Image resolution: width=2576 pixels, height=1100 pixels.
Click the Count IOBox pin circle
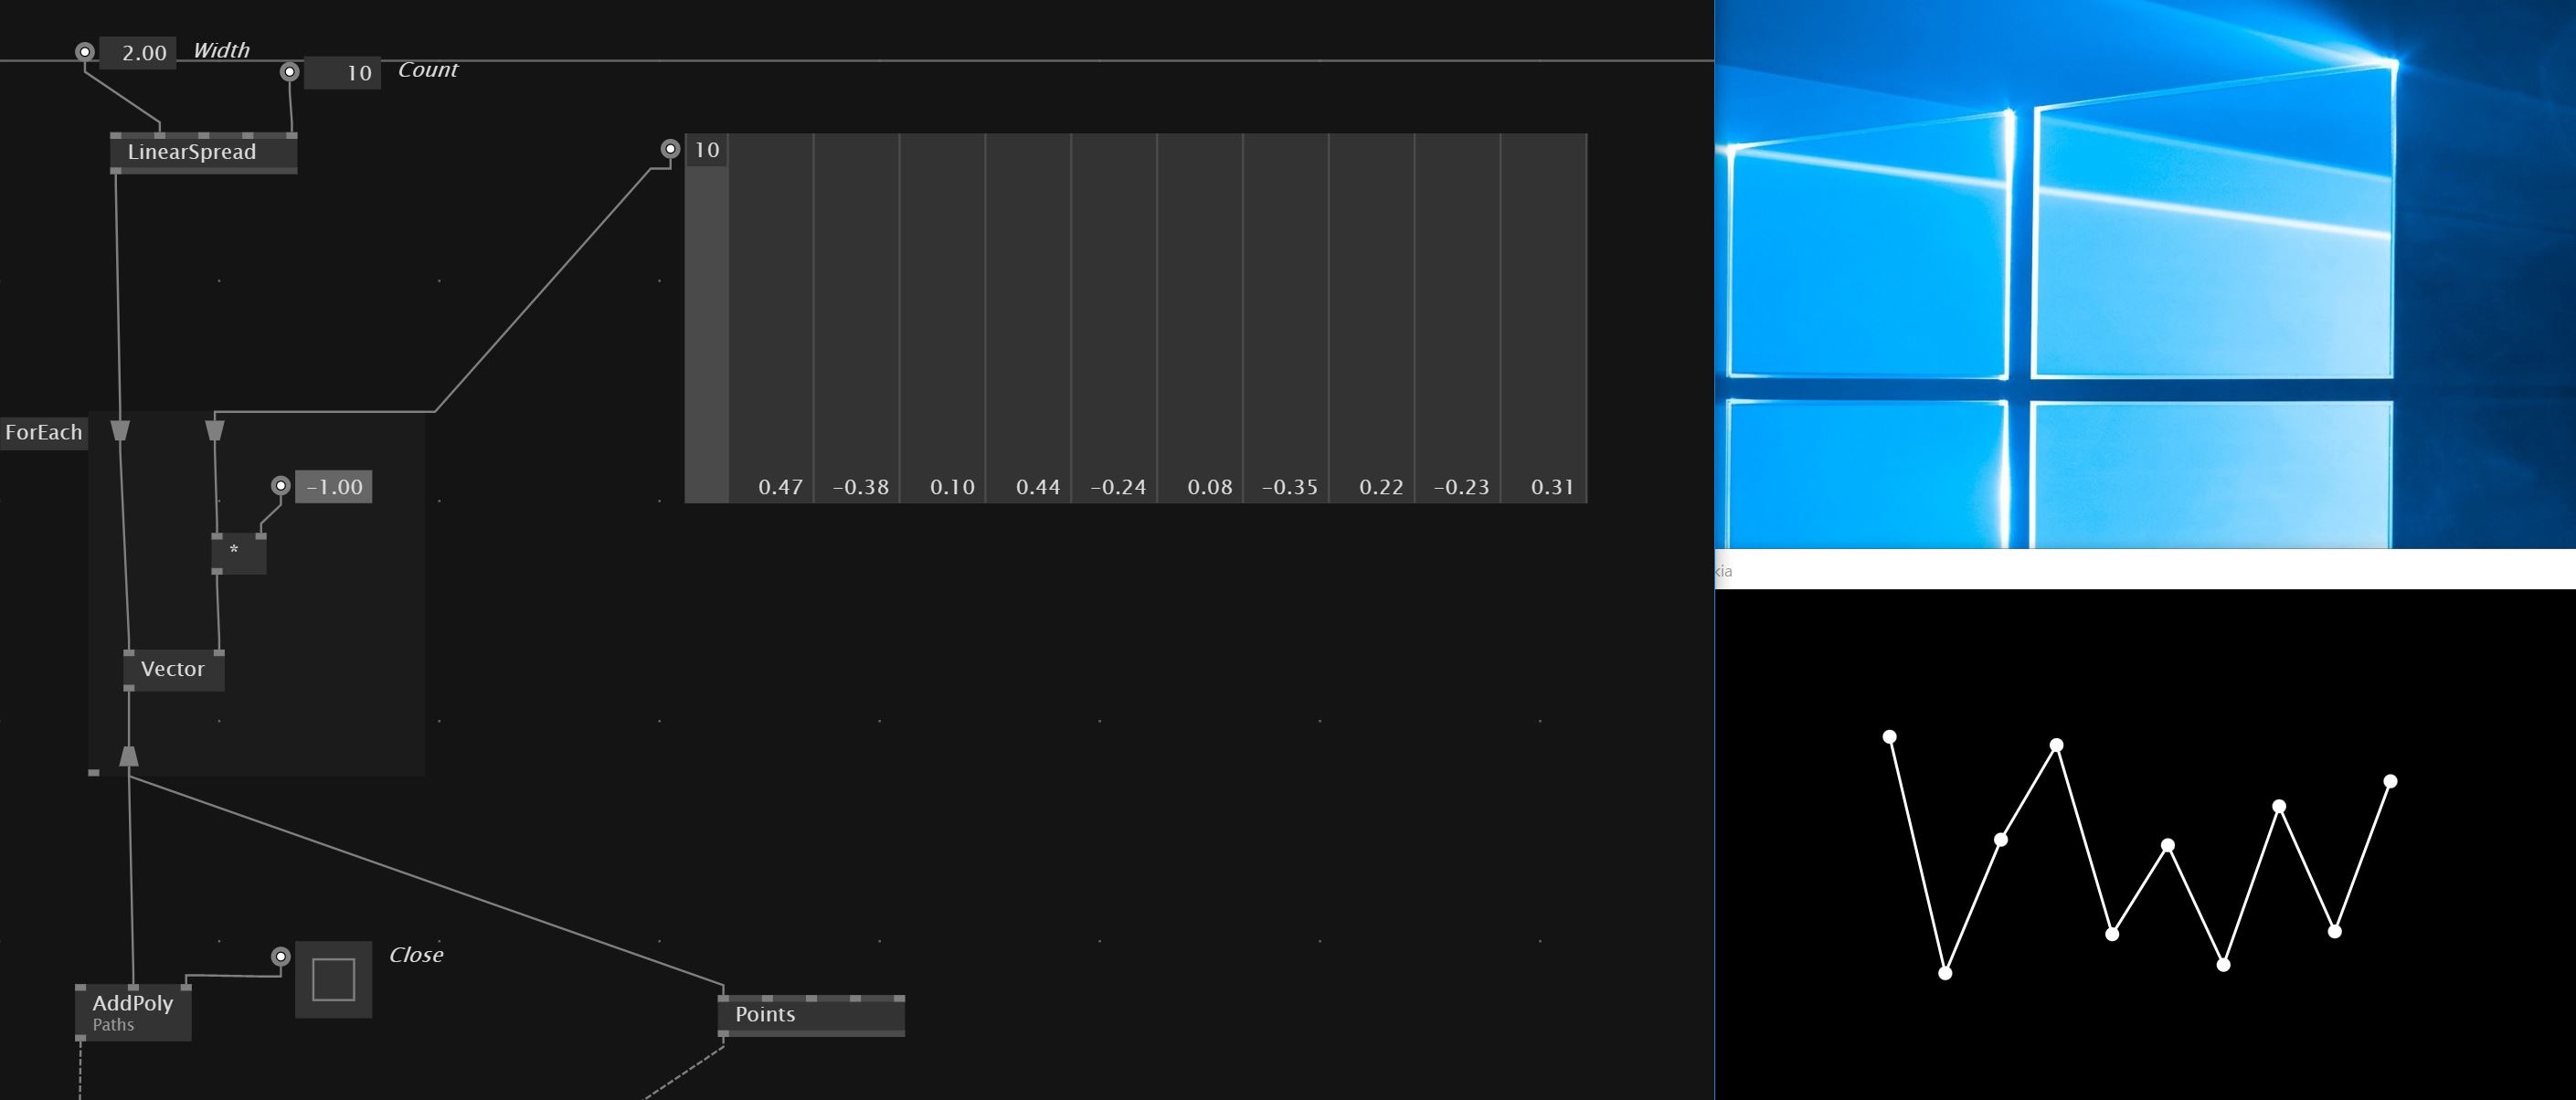pos(289,71)
